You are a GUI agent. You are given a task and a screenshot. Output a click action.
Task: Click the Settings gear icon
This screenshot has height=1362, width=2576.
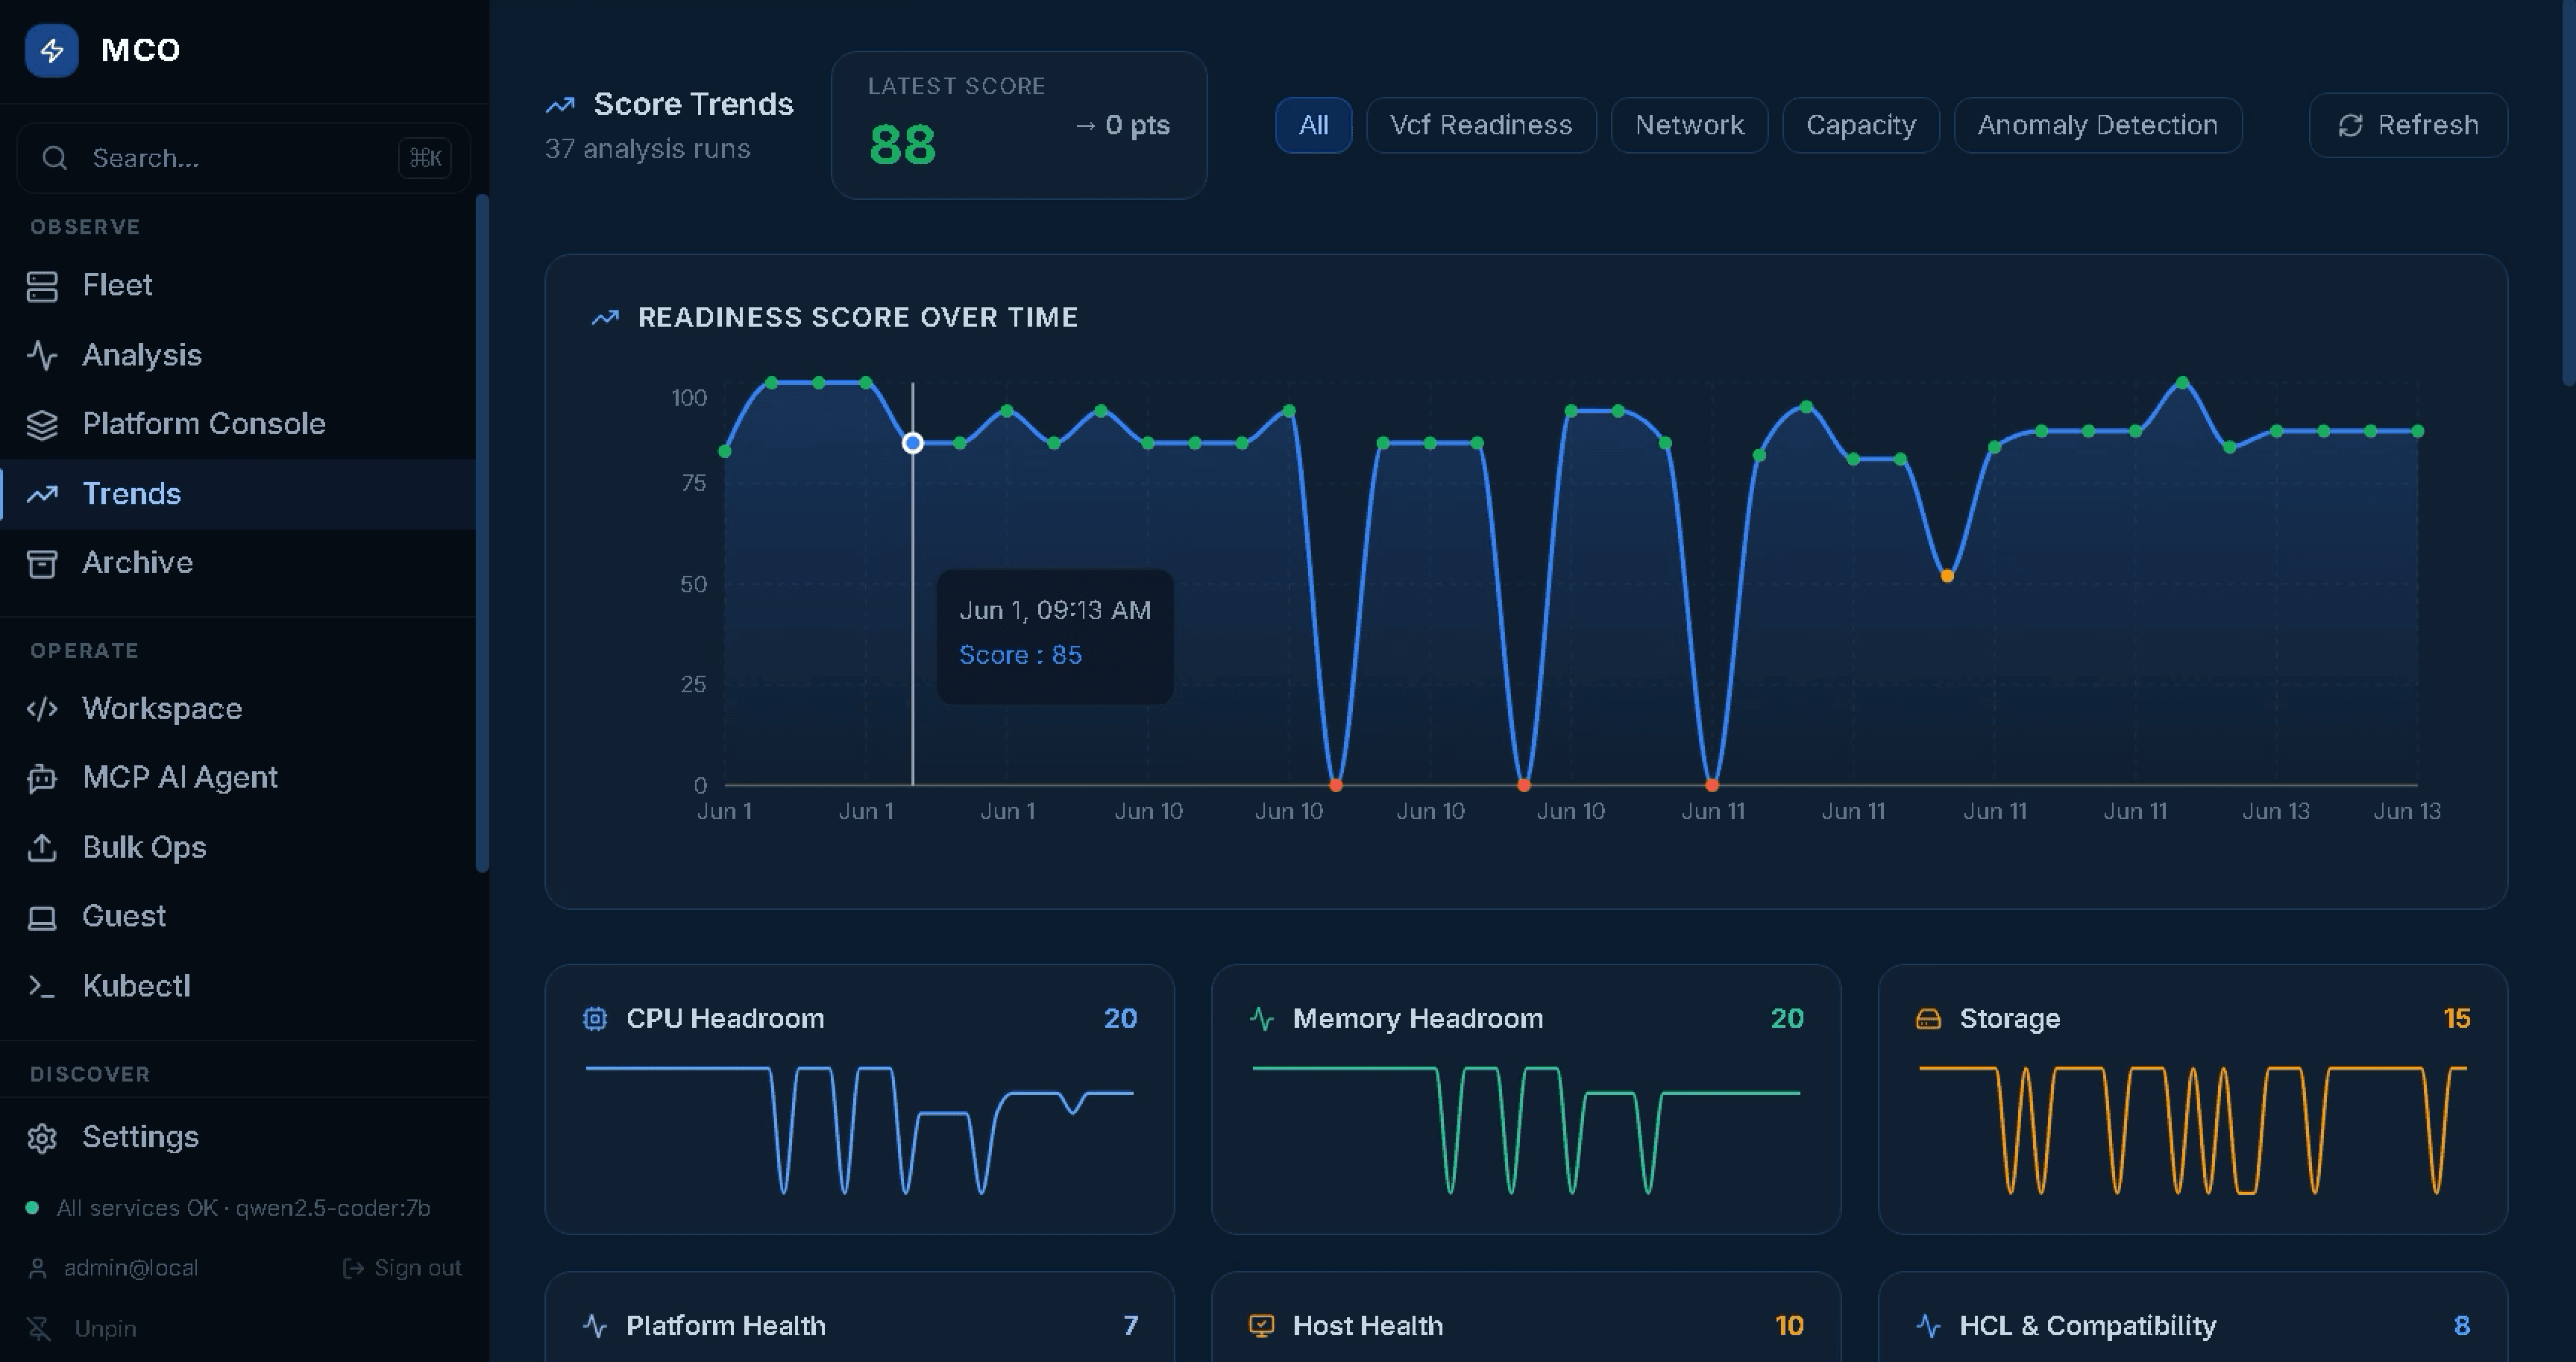(42, 1138)
